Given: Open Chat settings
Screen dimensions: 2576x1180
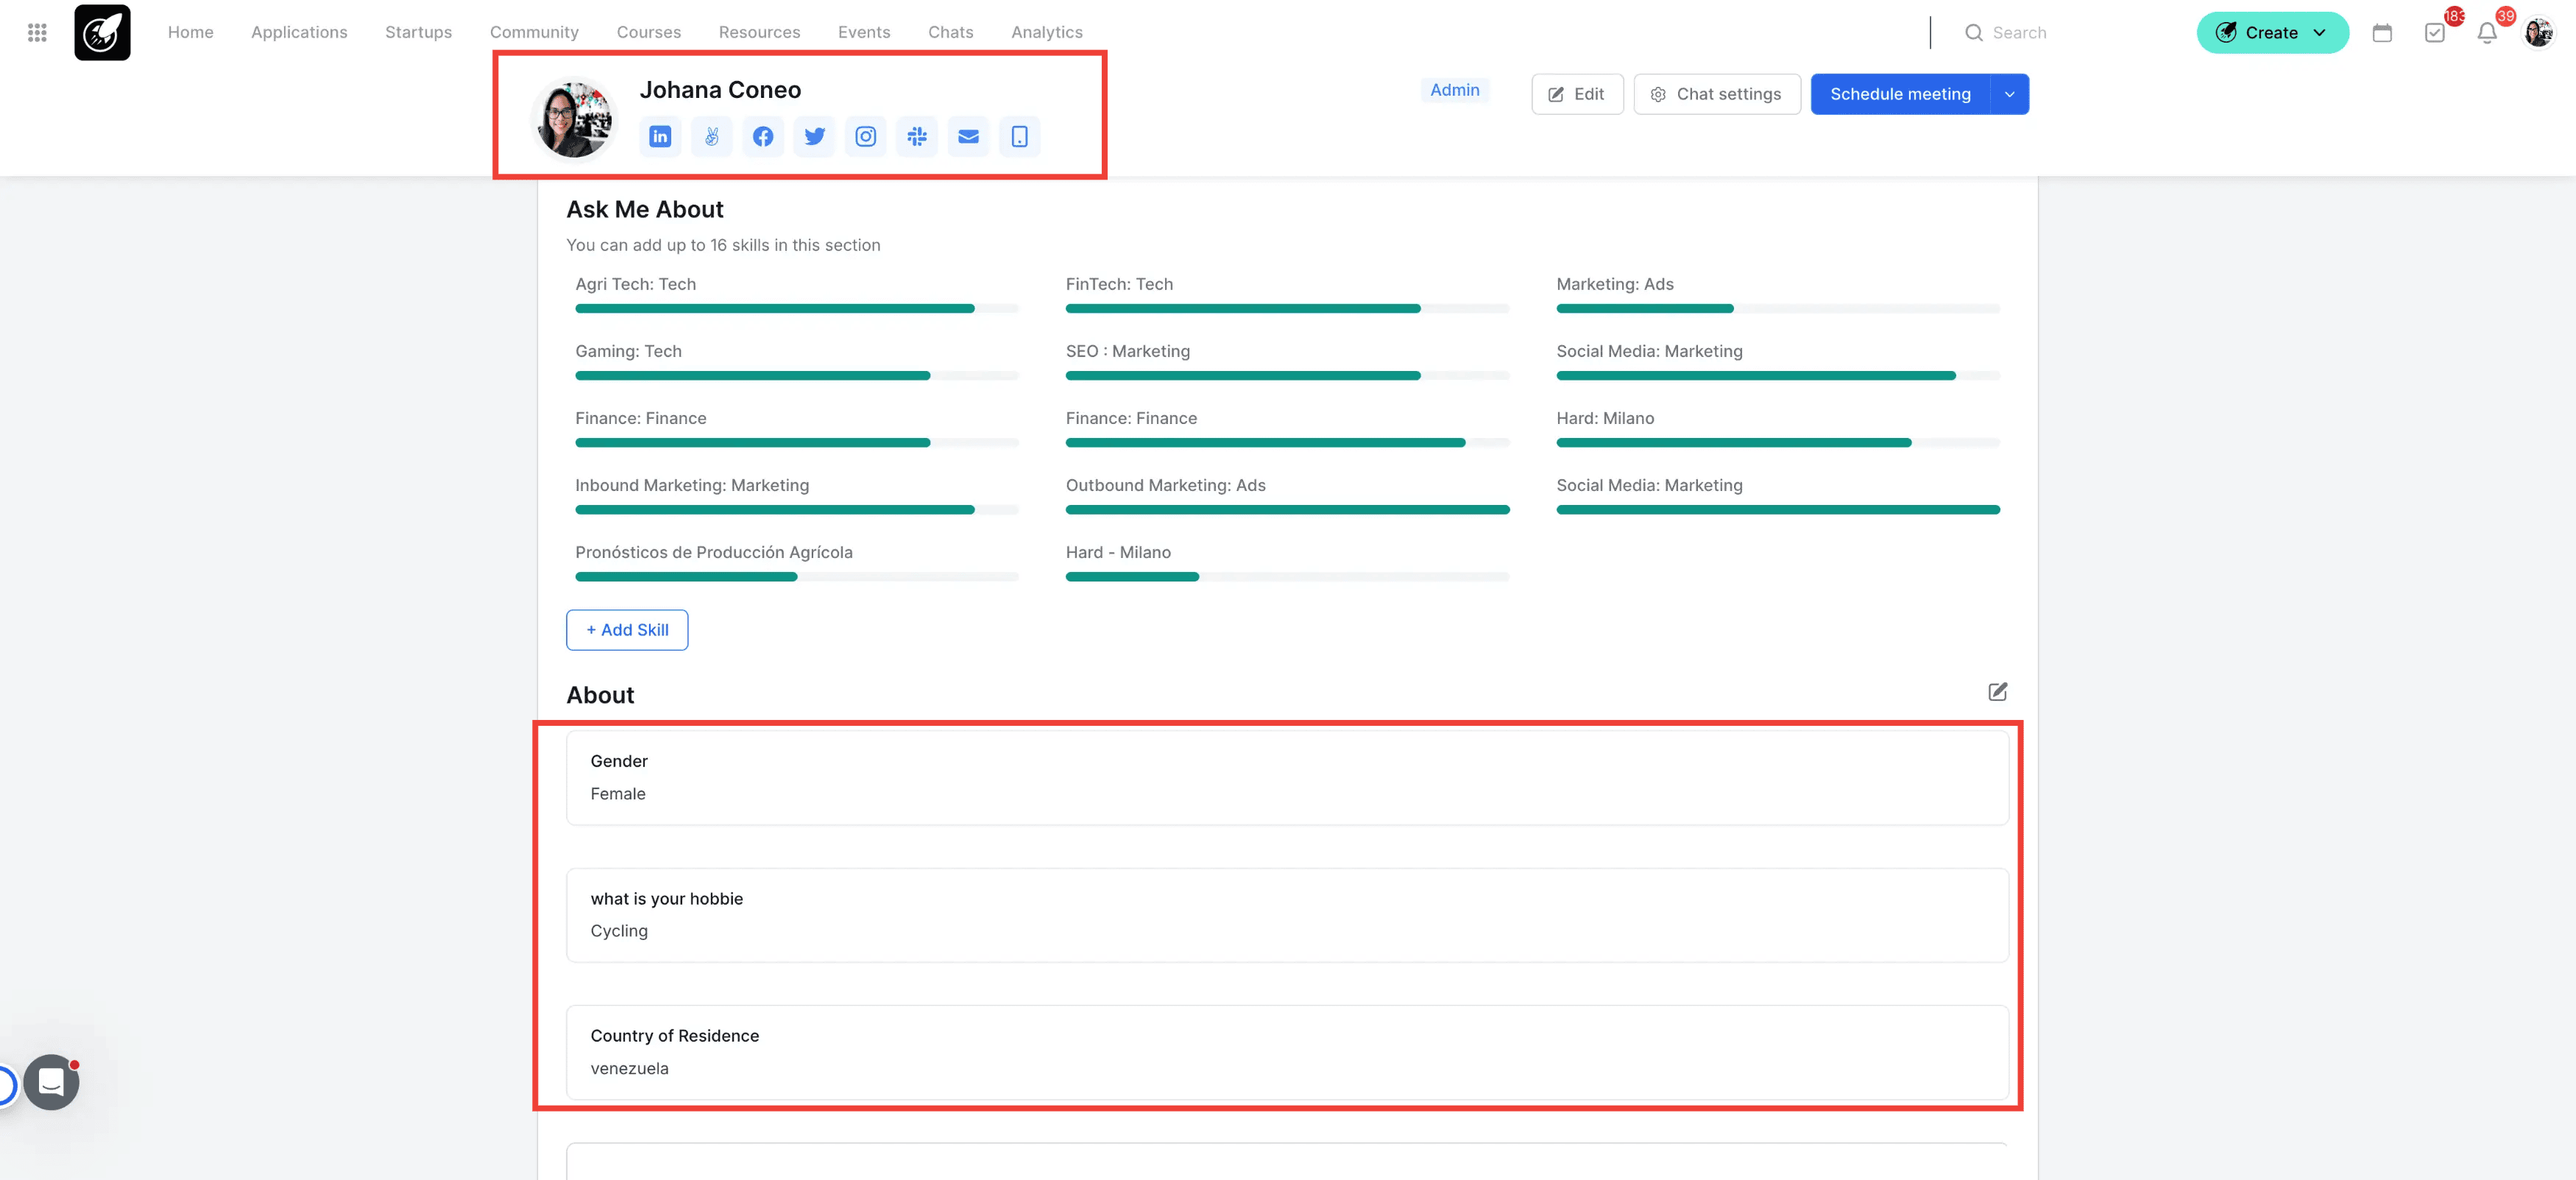Looking at the screenshot, I should coord(1717,94).
